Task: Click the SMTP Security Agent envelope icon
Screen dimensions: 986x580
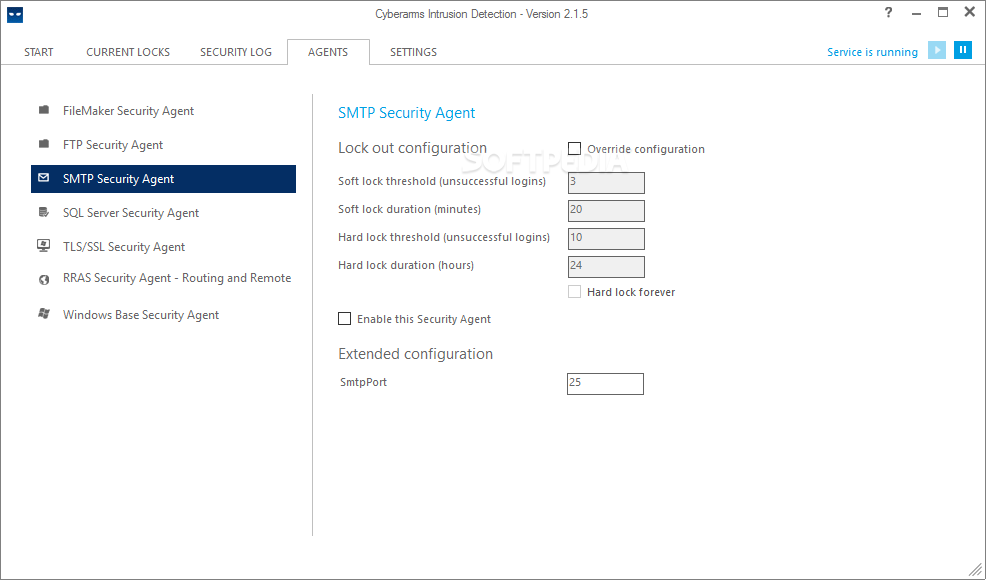Action: pyautogui.click(x=43, y=178)
